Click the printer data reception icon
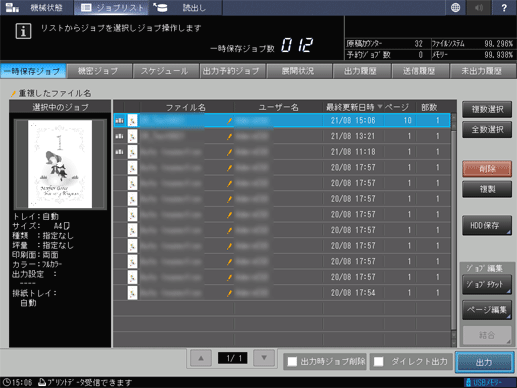Image resolution: width=517 pixels, height=388 pixels. 42,382
